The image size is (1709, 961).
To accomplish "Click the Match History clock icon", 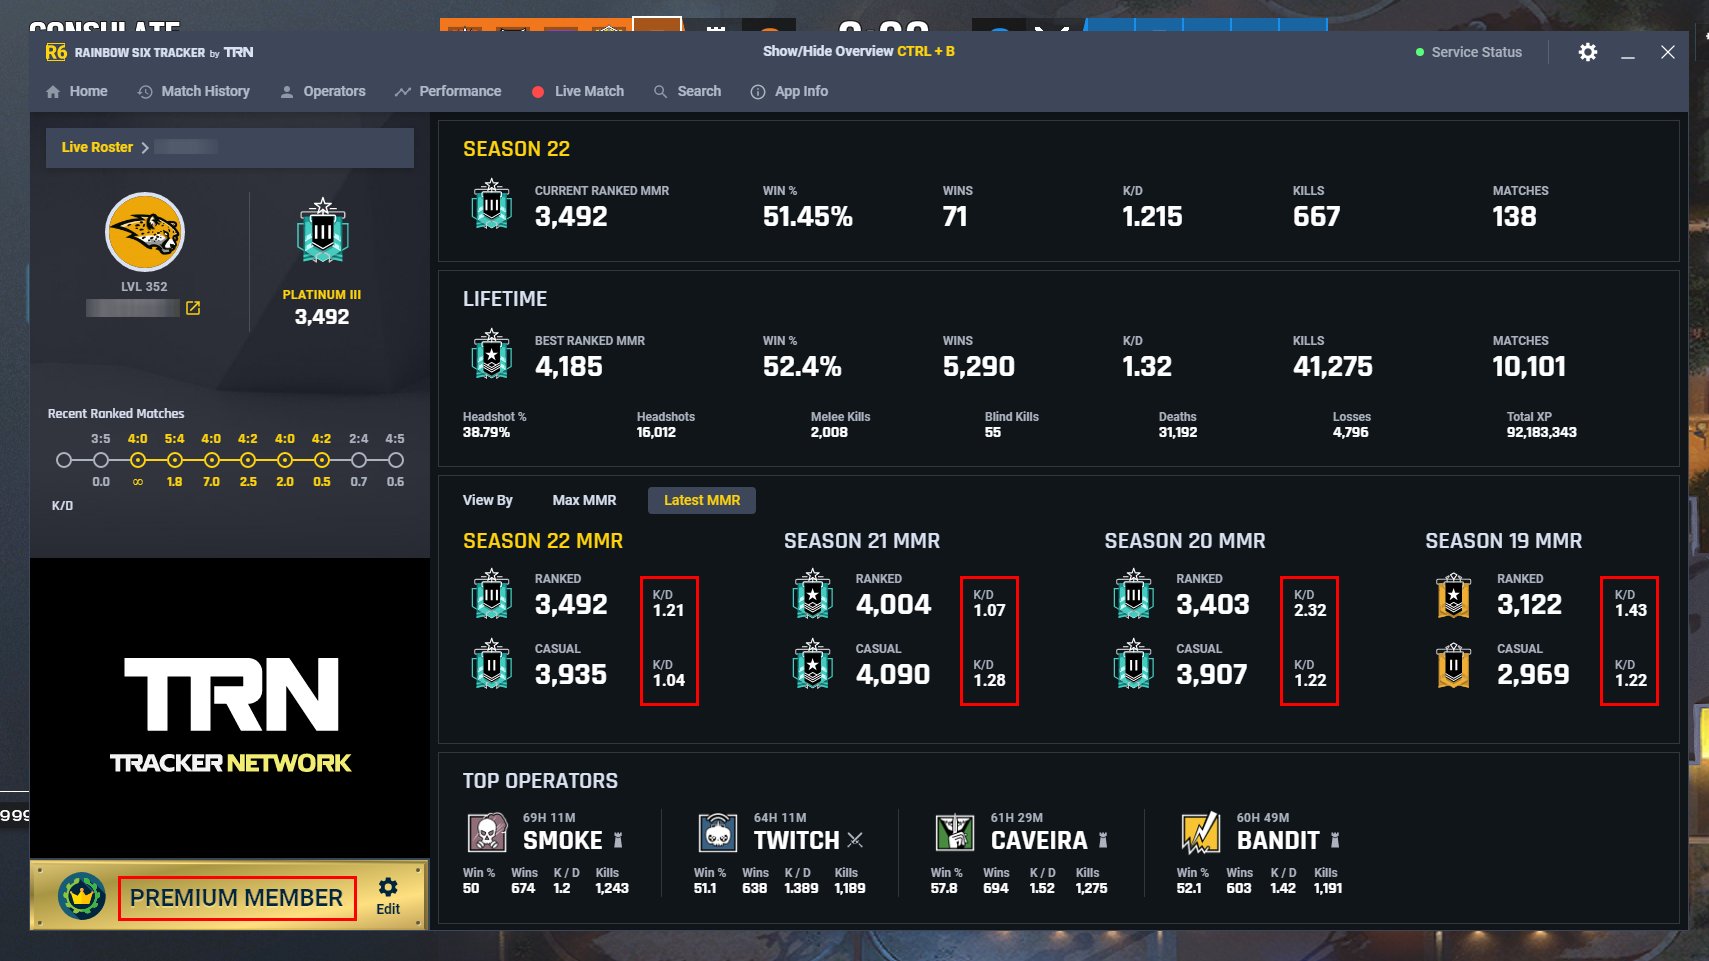I will (145, 91).
